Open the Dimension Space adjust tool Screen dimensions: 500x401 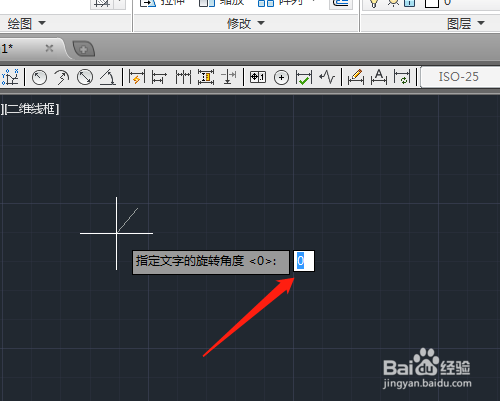pyautogui.click(x=206, y=77)
